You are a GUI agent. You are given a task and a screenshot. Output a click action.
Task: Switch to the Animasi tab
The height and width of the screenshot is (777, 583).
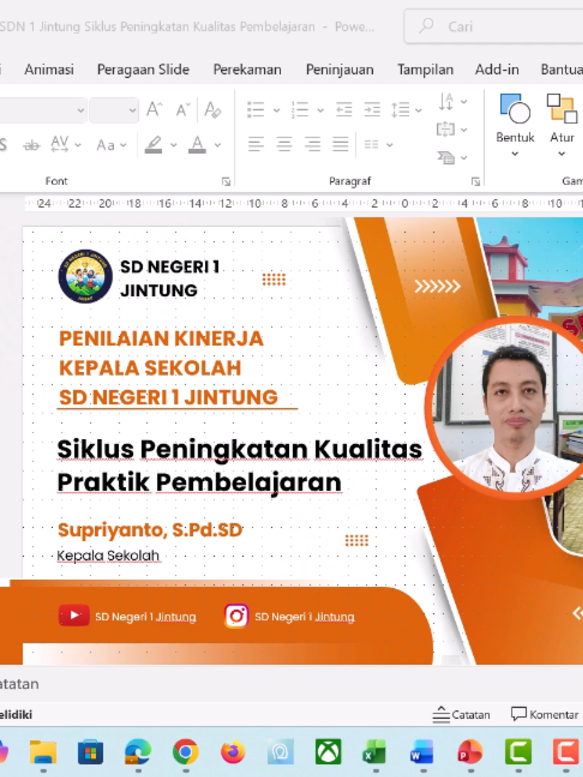[x=49, y=69]
